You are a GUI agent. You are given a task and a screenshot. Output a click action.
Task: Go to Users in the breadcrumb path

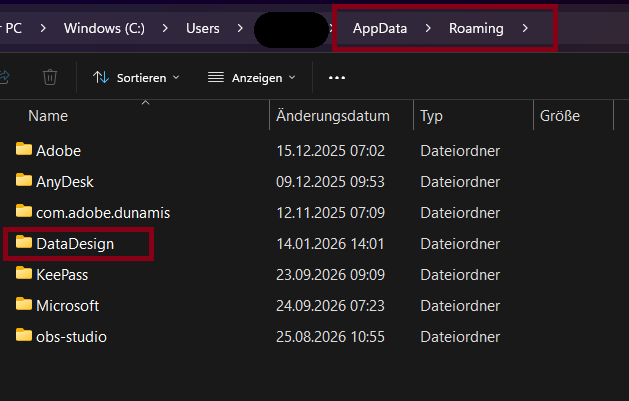tap(203, 28)
